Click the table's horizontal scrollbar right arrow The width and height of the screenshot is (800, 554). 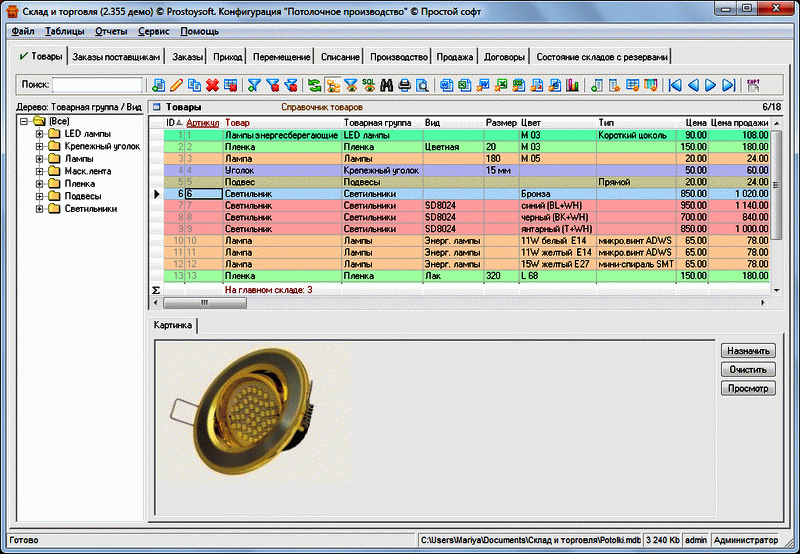[763, 303]
